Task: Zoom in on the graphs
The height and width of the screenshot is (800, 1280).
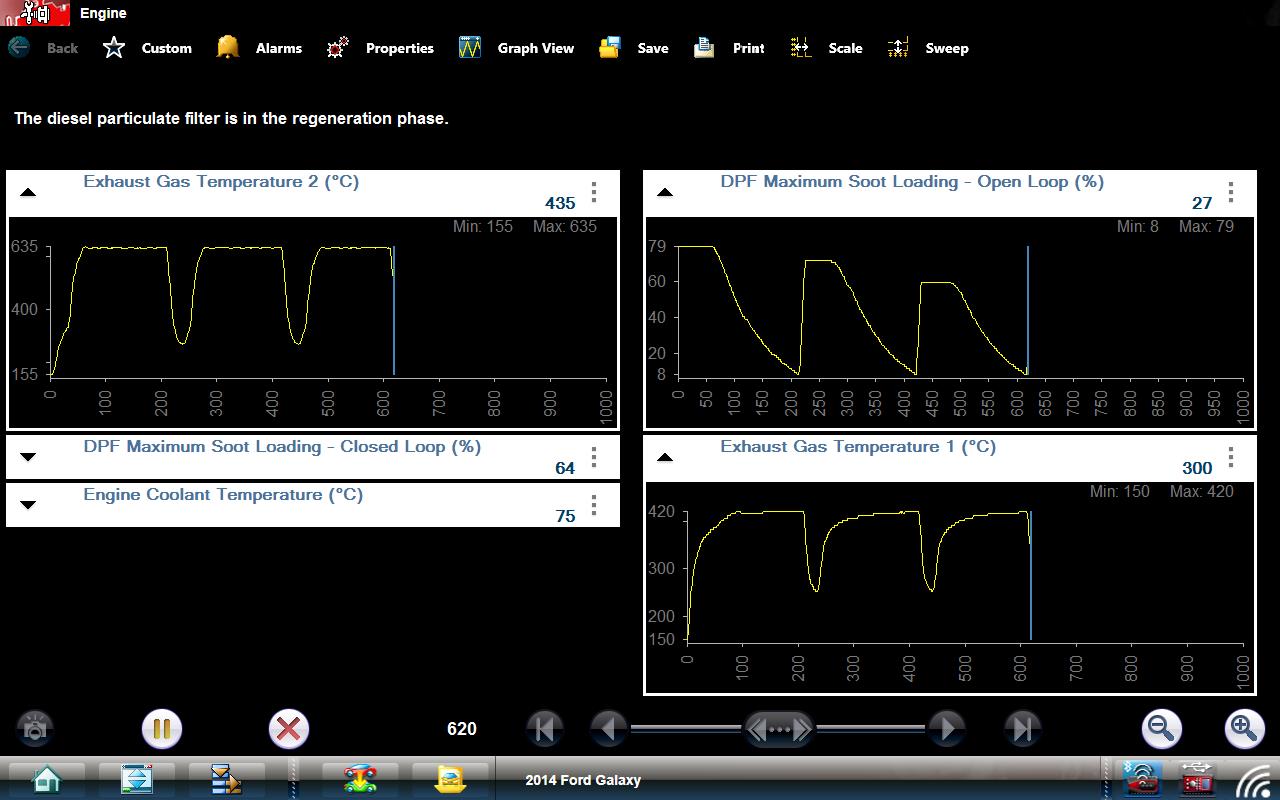Action: coord(1244,729)
